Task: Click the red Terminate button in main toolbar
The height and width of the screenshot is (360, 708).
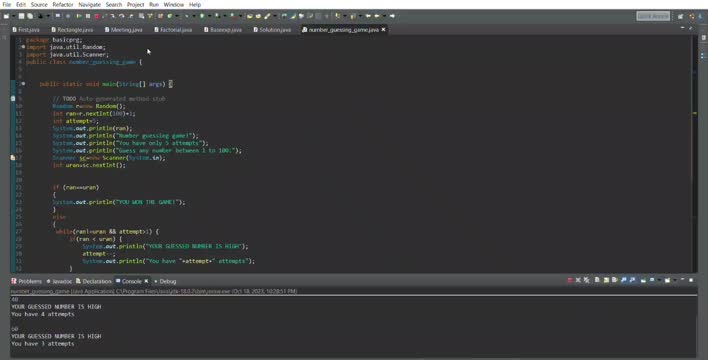Action: pyautogui.click(x=97, y=16)
